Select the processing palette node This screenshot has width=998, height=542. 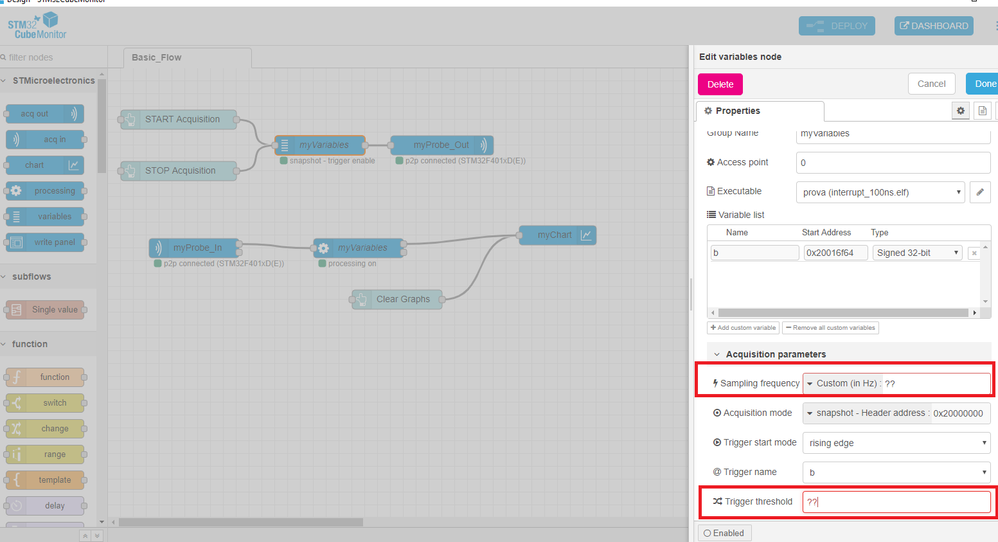45,191
